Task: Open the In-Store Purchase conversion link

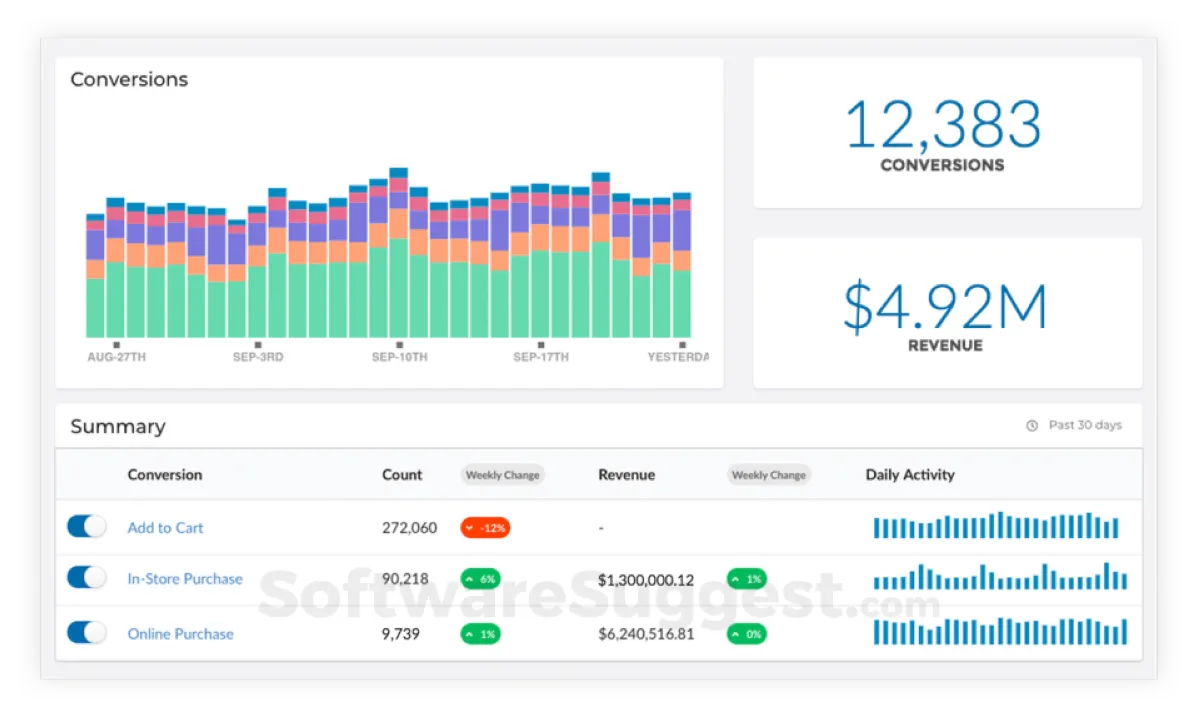Action: click(185, 579)
